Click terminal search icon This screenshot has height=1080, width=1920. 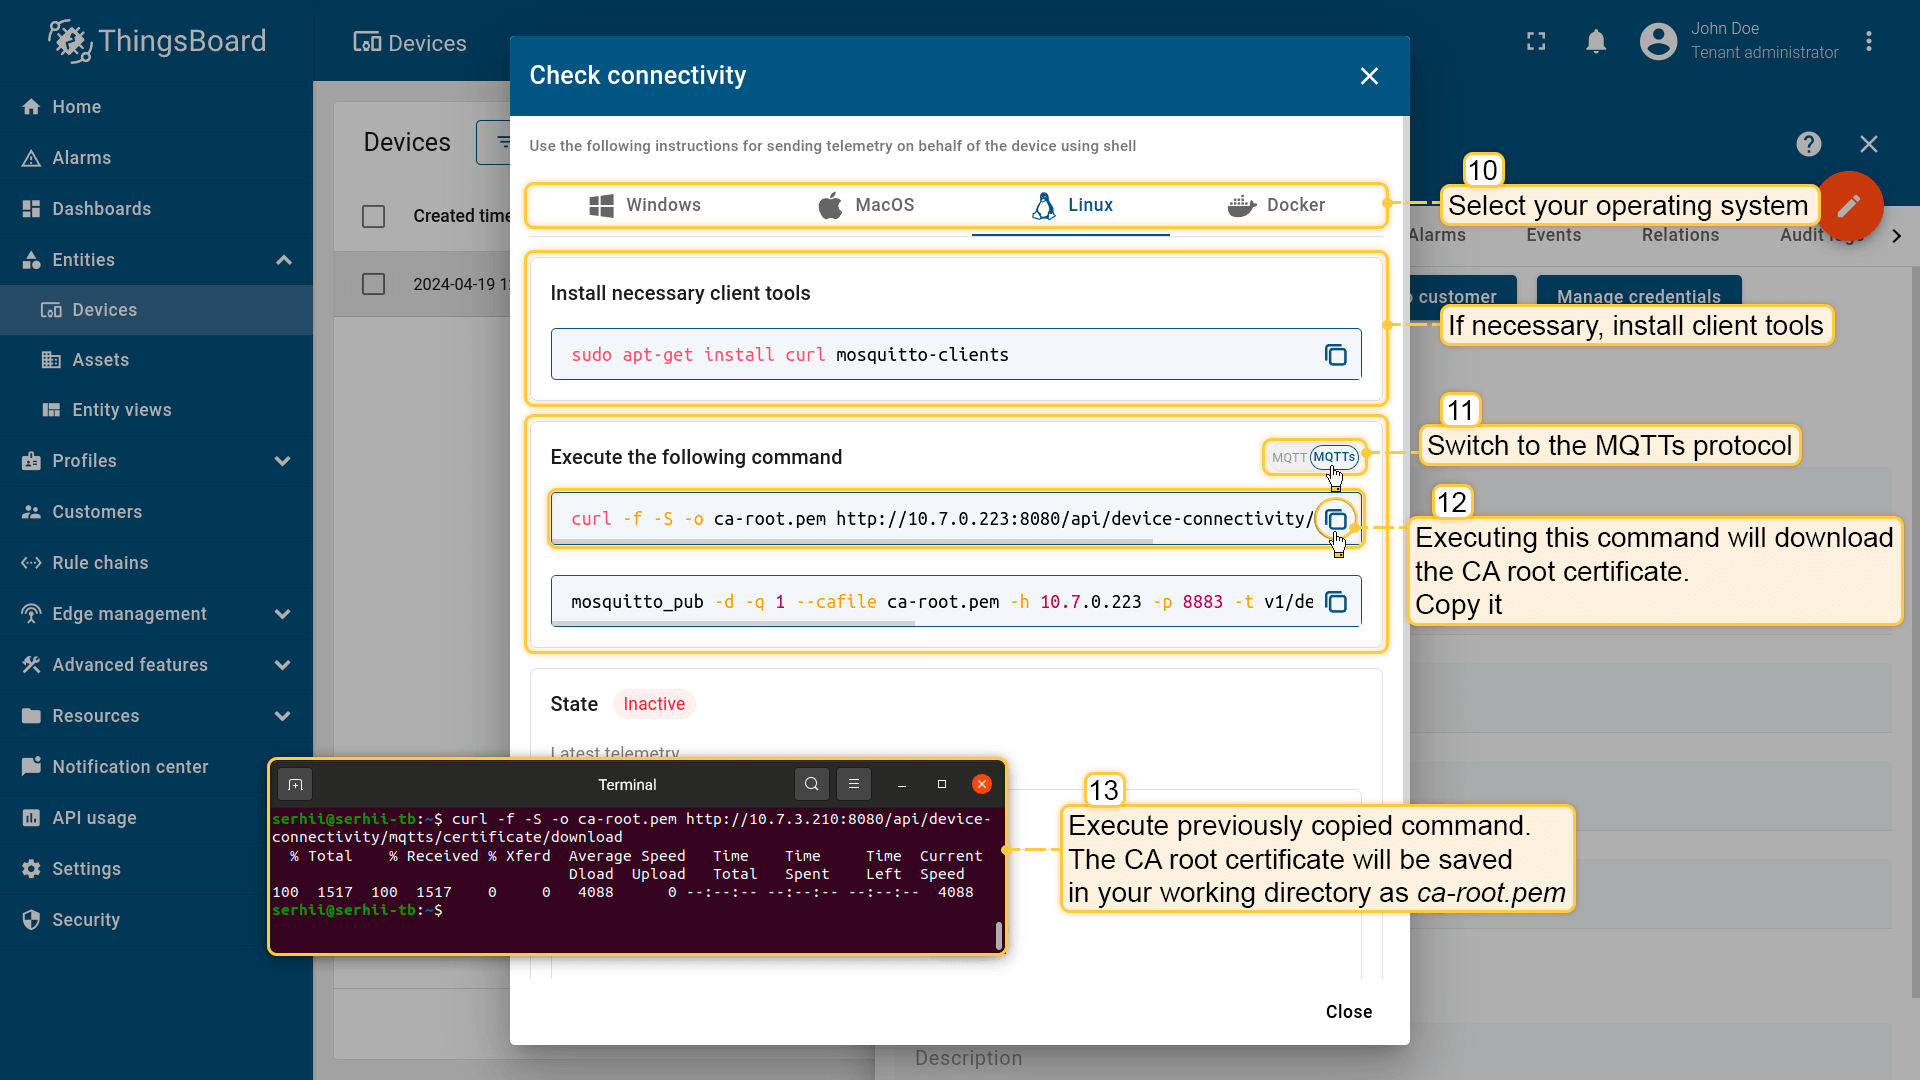tap(811, 784)
